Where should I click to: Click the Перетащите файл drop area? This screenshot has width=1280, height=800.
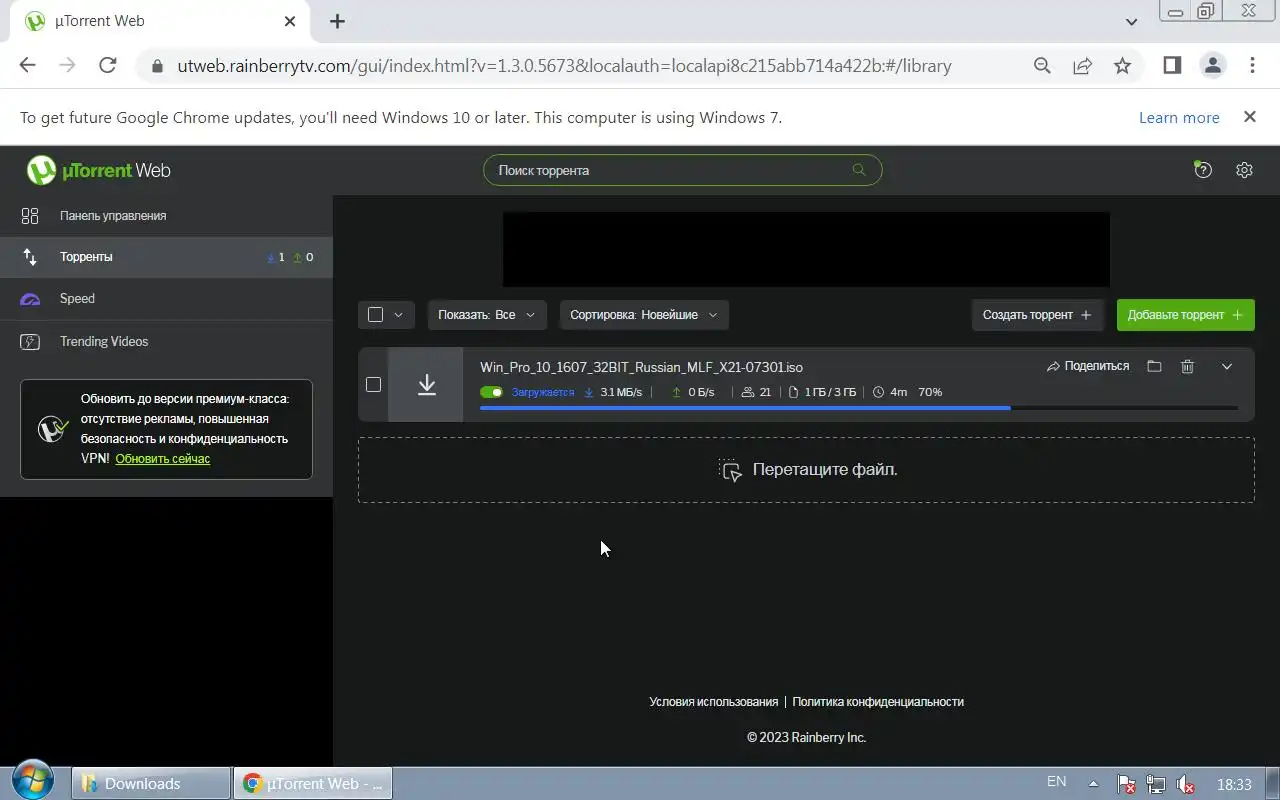click(806, 470)
